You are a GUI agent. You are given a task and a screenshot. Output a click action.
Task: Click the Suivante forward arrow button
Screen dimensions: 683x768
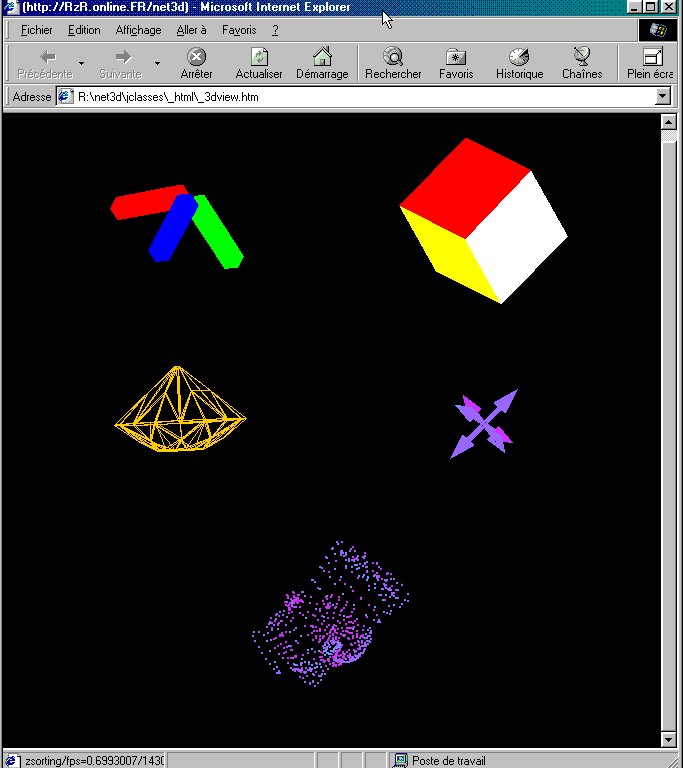pyautogui.click(x=121, y=64)
